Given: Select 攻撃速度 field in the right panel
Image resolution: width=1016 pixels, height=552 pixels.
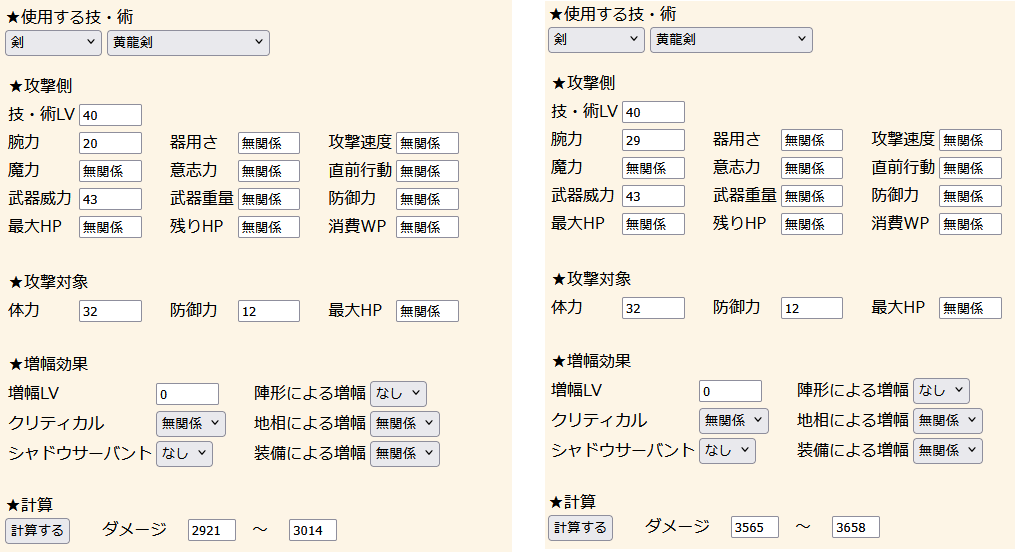Looking at the screenshot, I should [x=970, y=140].
